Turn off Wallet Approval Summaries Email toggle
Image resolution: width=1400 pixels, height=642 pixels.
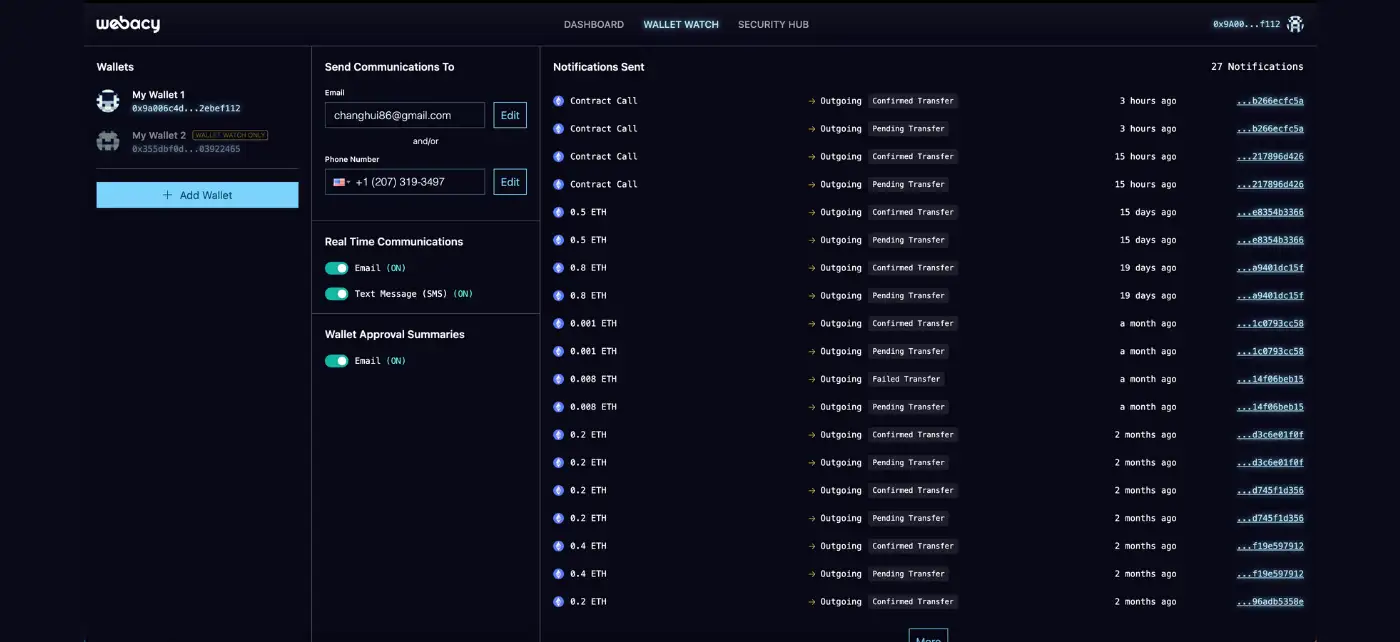[337, 361]
